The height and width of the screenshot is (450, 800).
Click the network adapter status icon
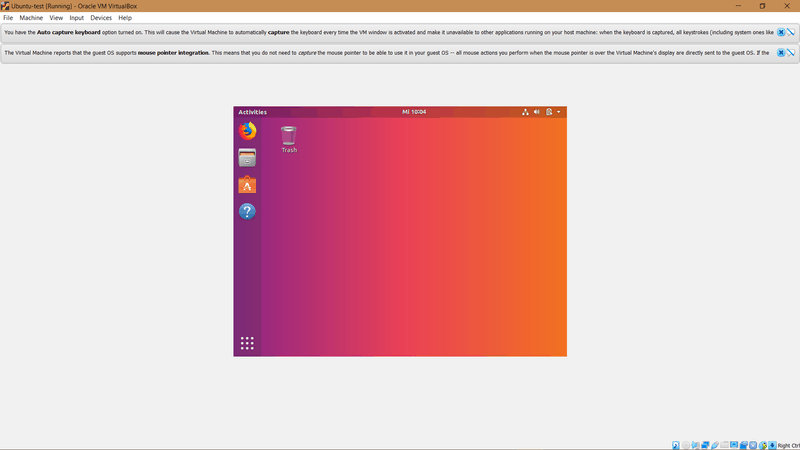705,445
